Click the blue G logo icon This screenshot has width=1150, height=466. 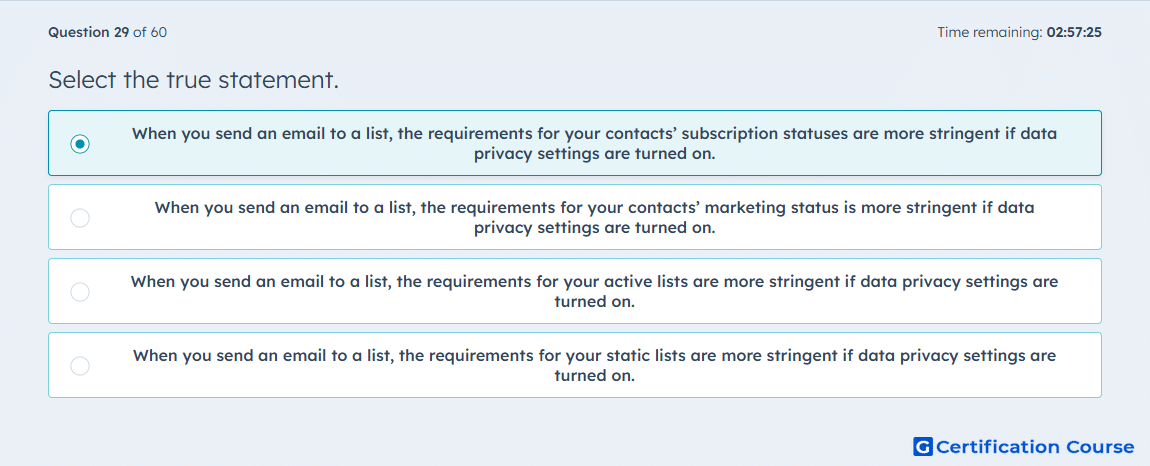(923, 446)
